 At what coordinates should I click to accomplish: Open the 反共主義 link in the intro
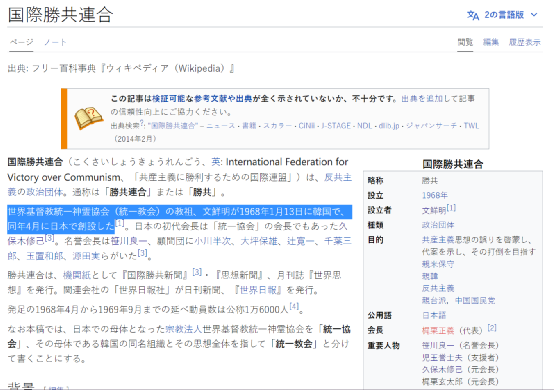click(x=338, y=177)
